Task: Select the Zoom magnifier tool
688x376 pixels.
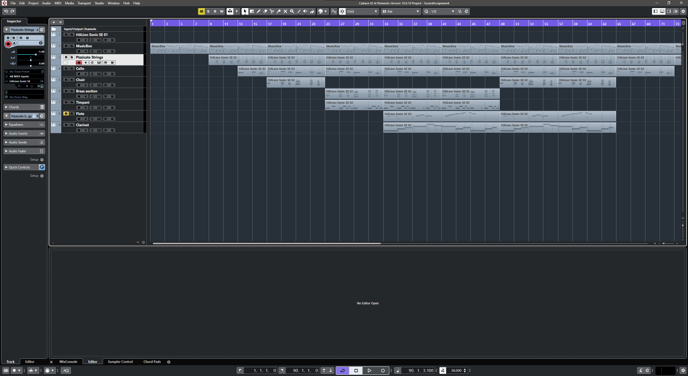Action: 292,11
